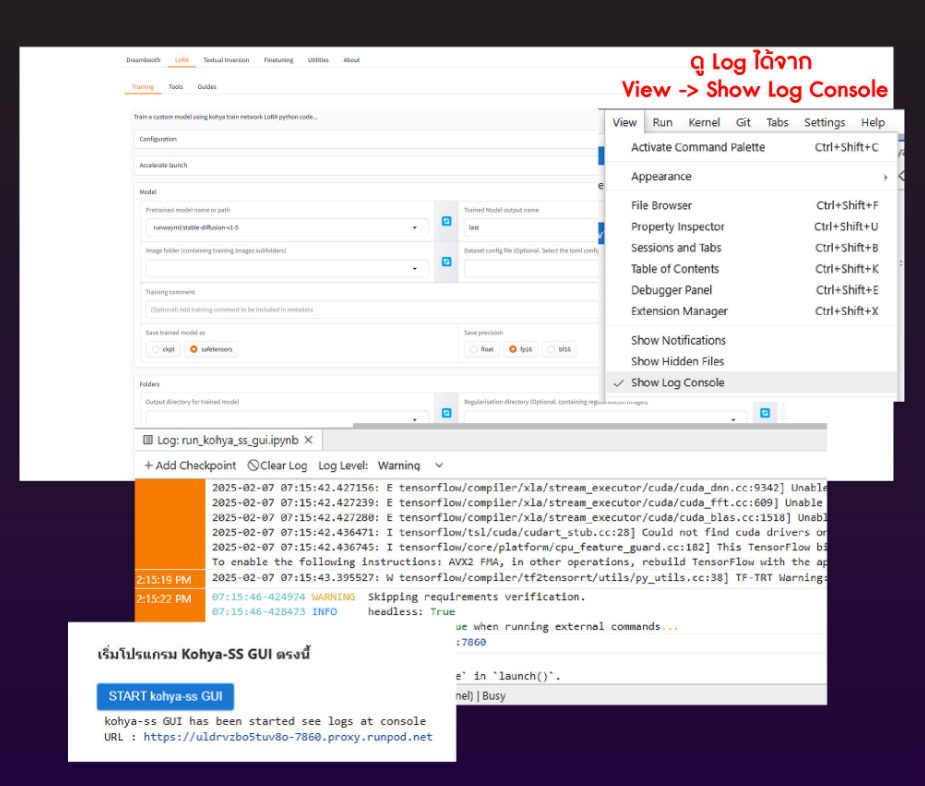This screenshot has height=786, width=925.
Task: Expand the Appearance submenu arrow
Action: (x=885, y=177)
